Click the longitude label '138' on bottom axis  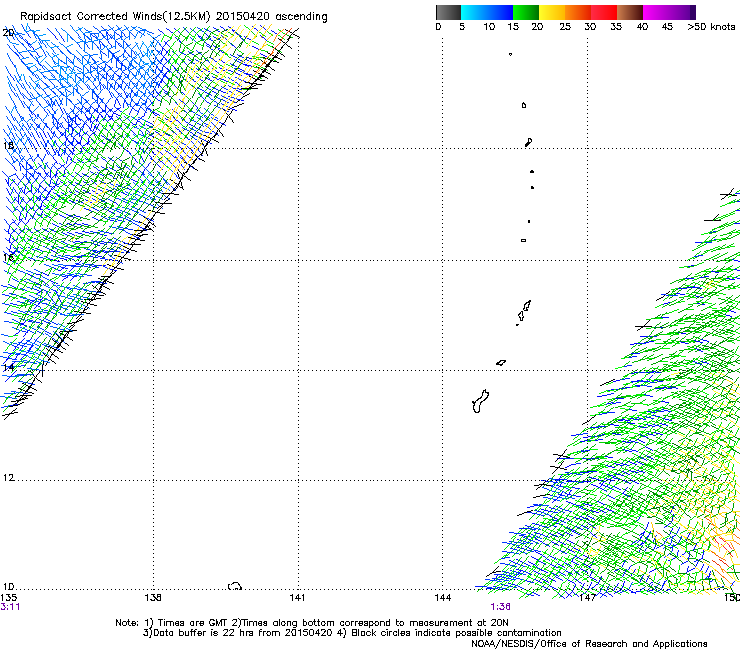[153, 598]
